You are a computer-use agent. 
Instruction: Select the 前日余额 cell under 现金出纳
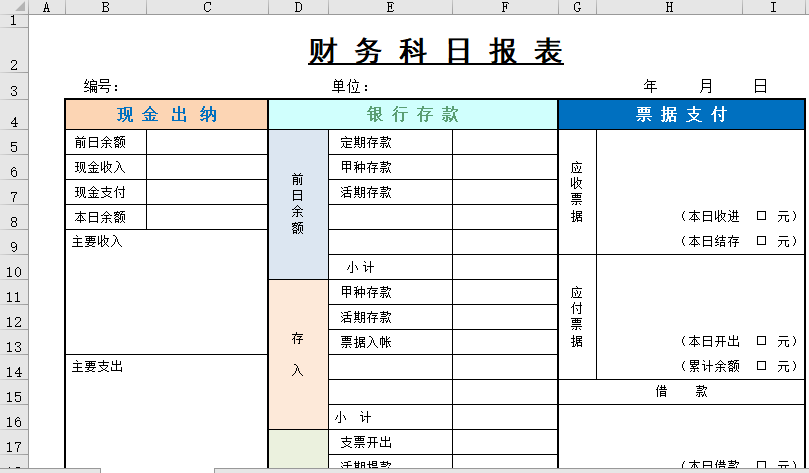click(x=105, y=142)
